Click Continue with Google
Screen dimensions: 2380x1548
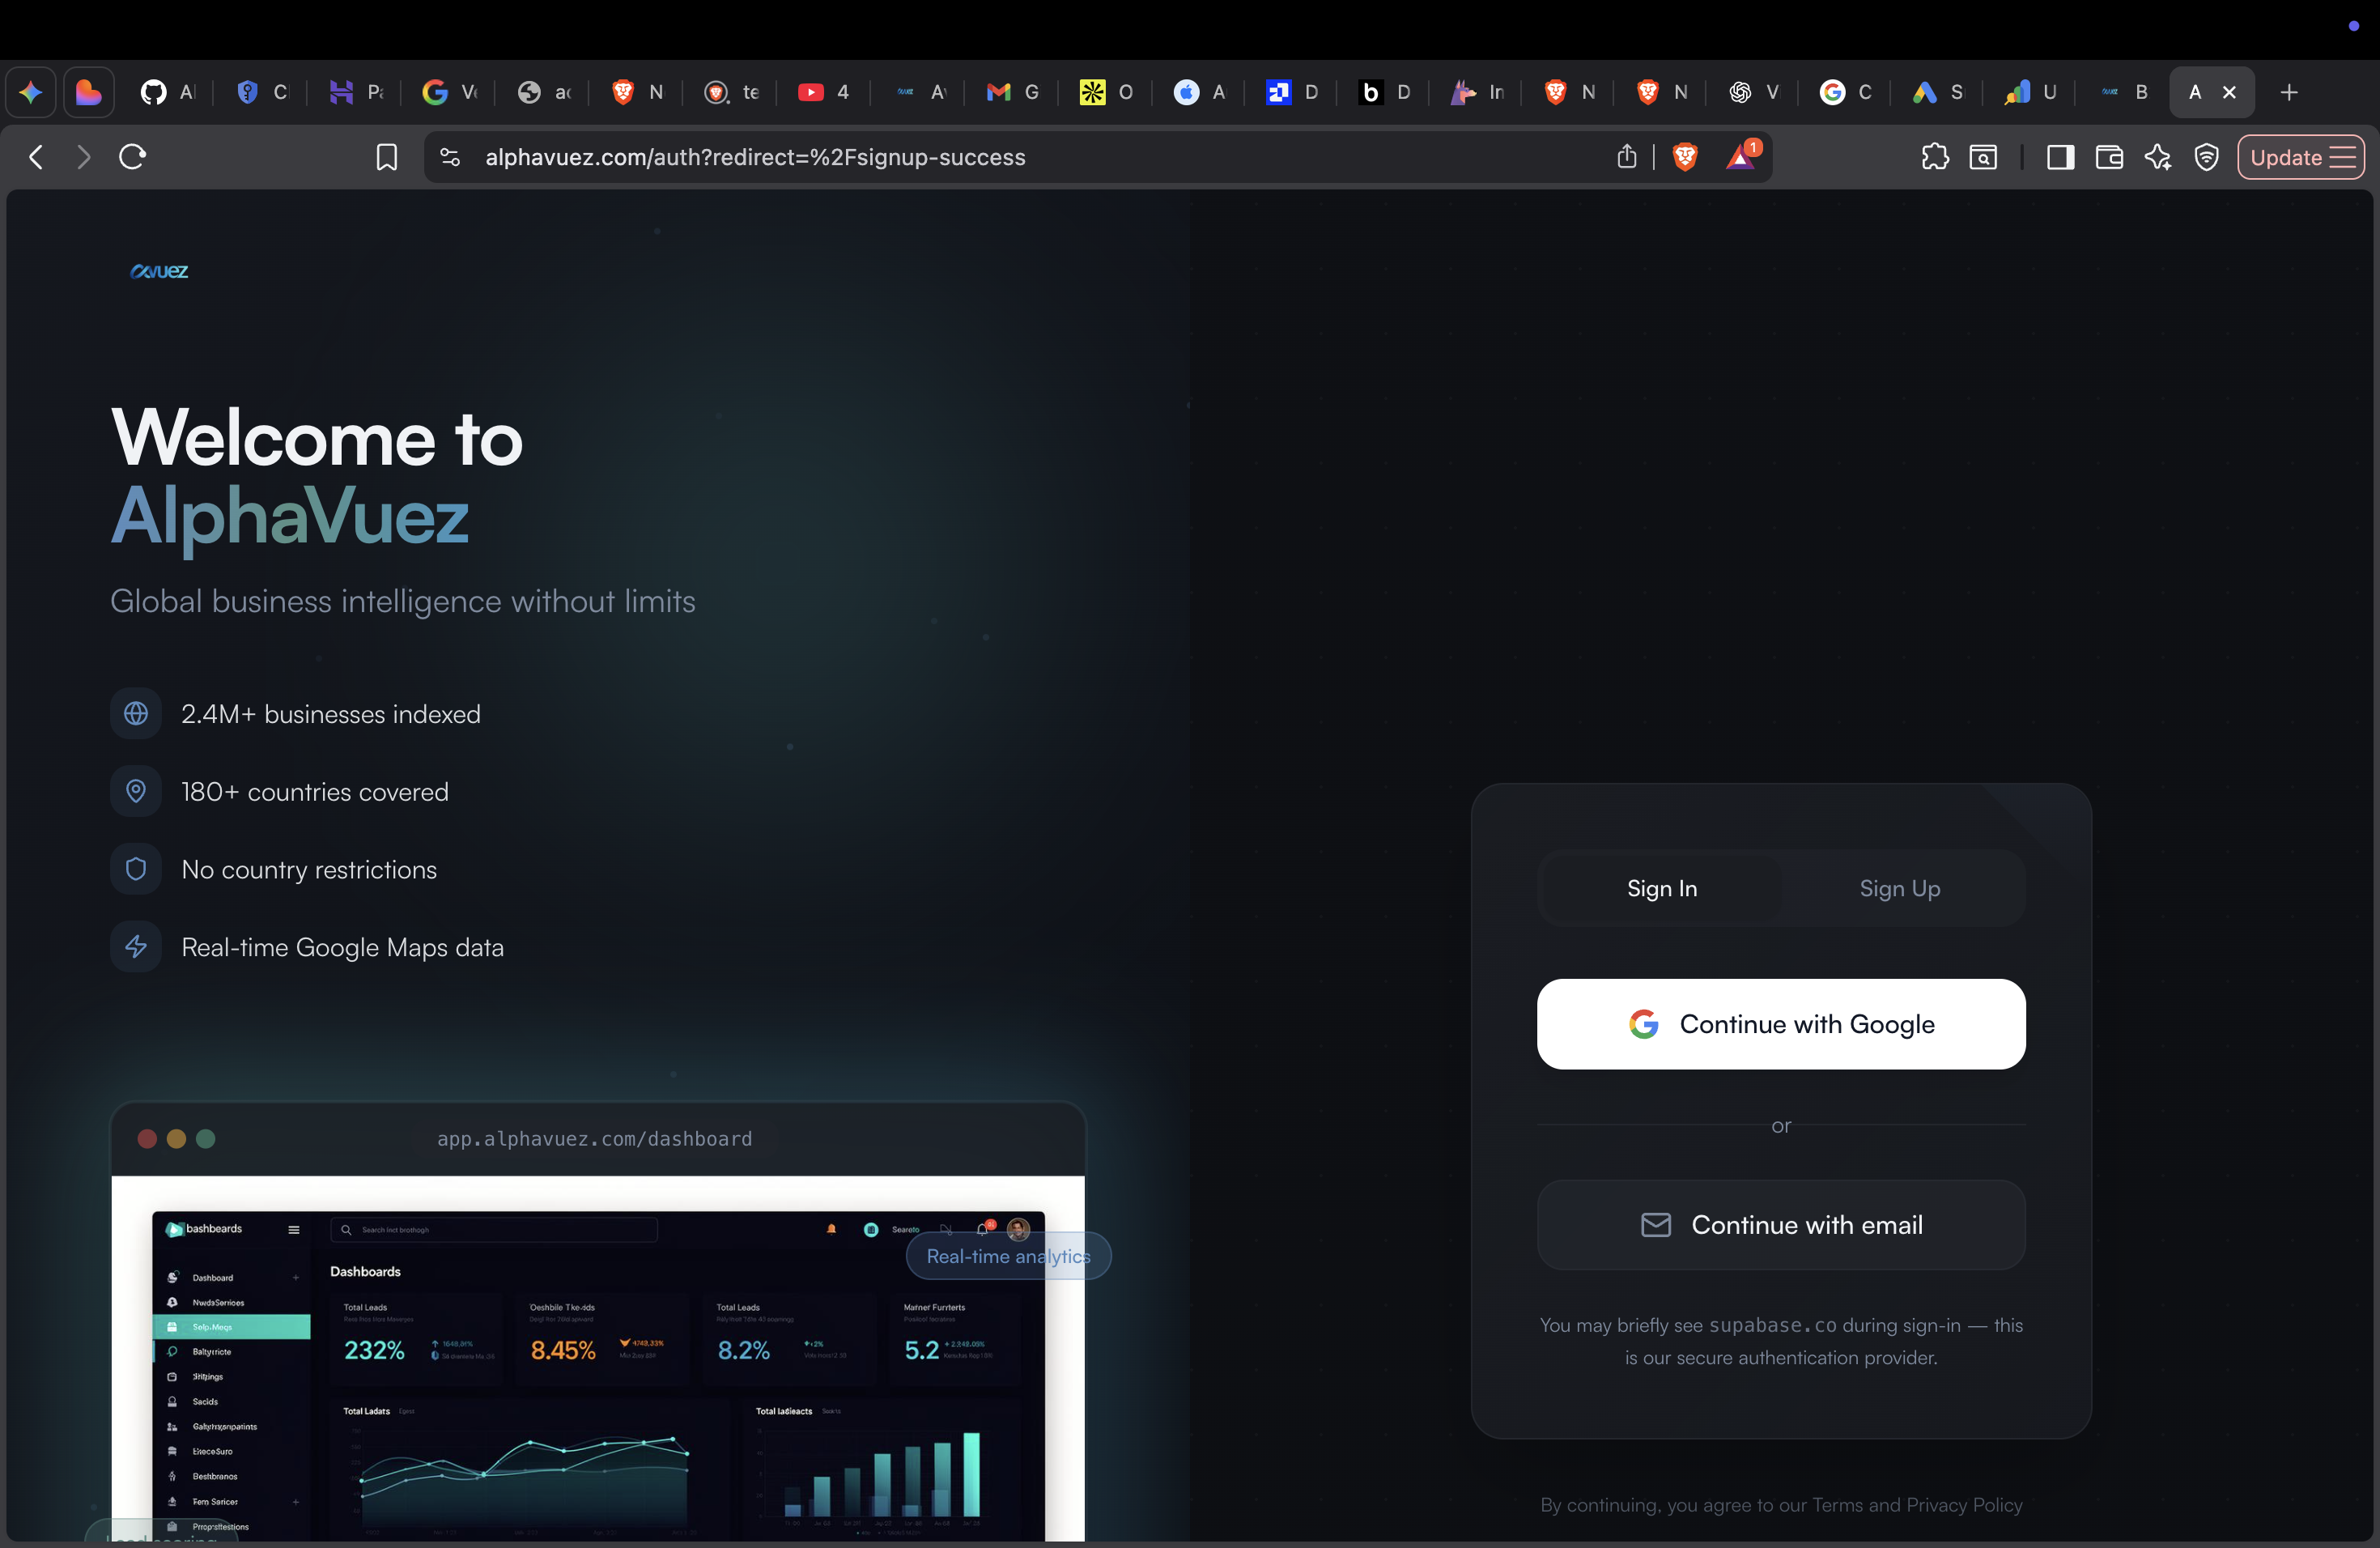pyautogui.click(x=1780, y=1023)
